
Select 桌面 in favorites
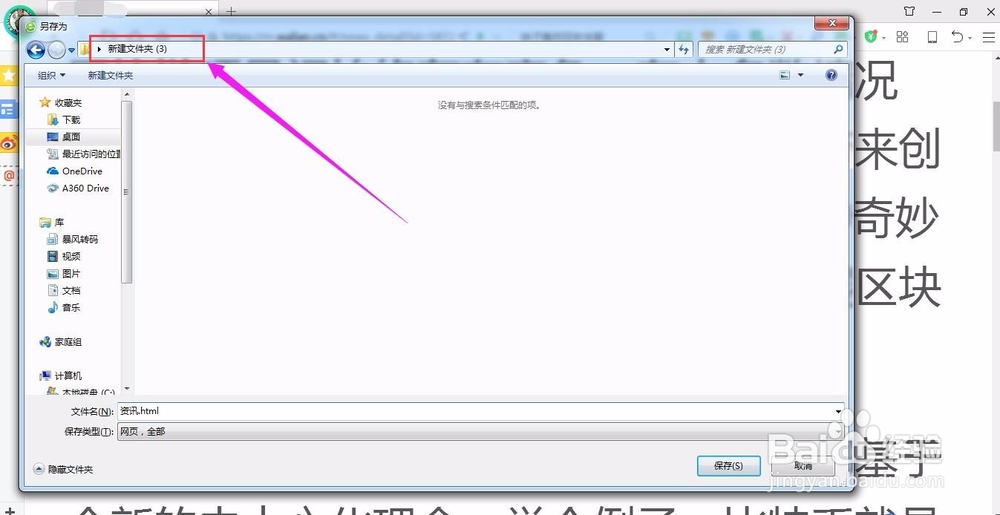point(64,137)
